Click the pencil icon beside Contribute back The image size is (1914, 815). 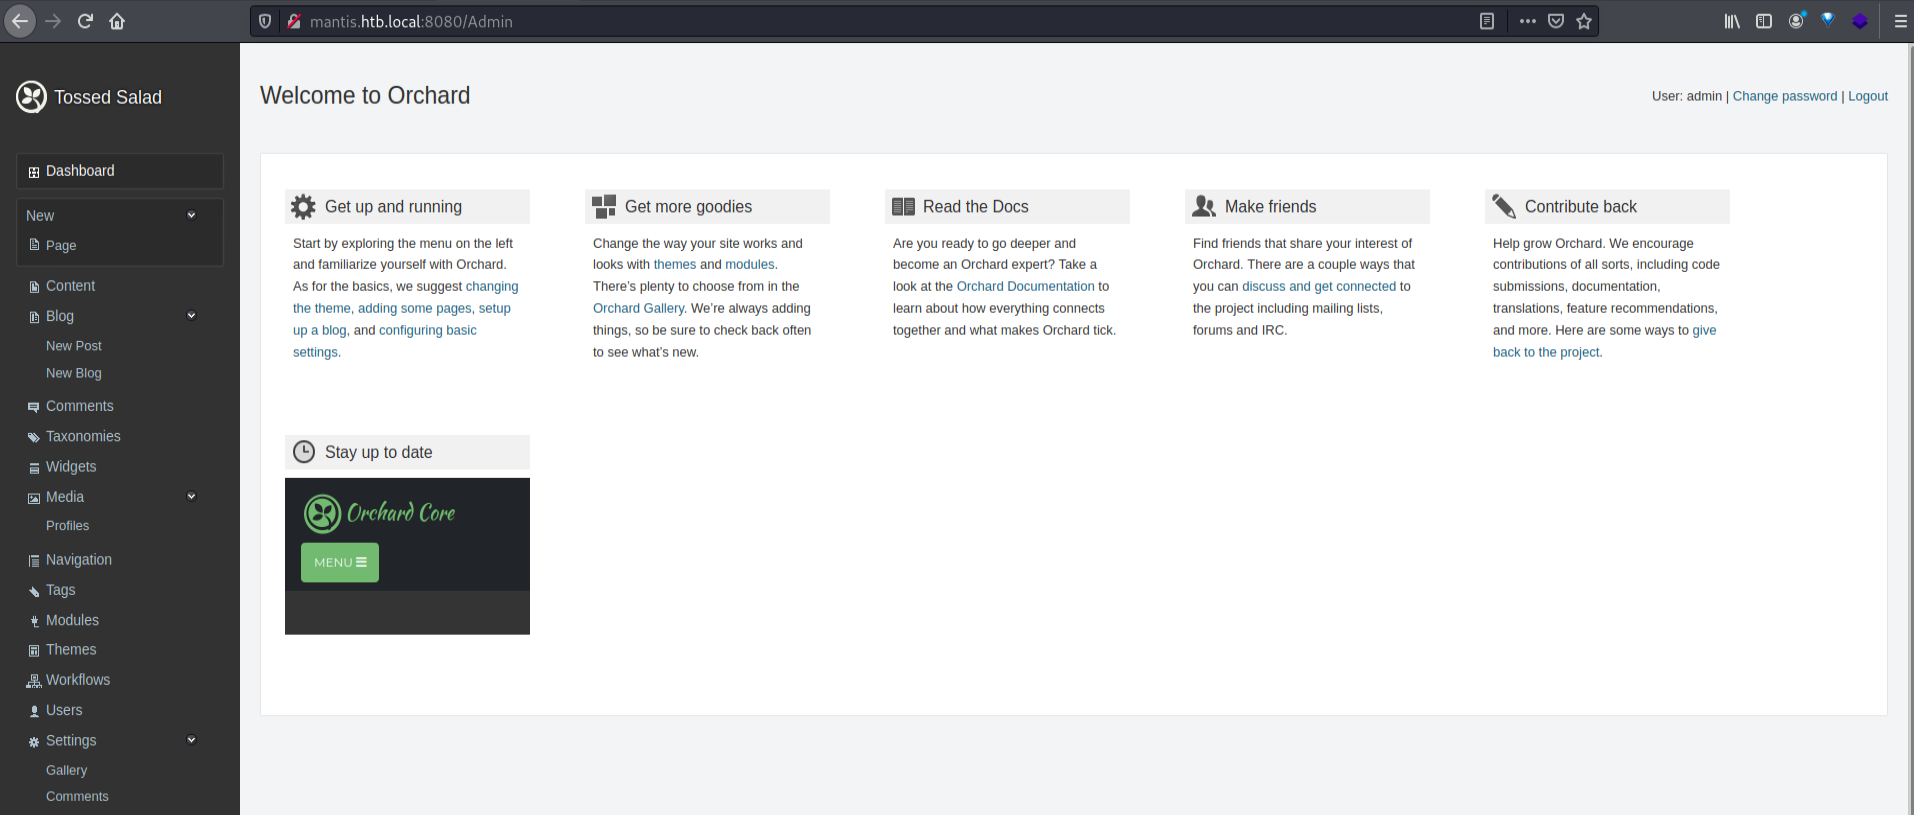click(1504, 207)
